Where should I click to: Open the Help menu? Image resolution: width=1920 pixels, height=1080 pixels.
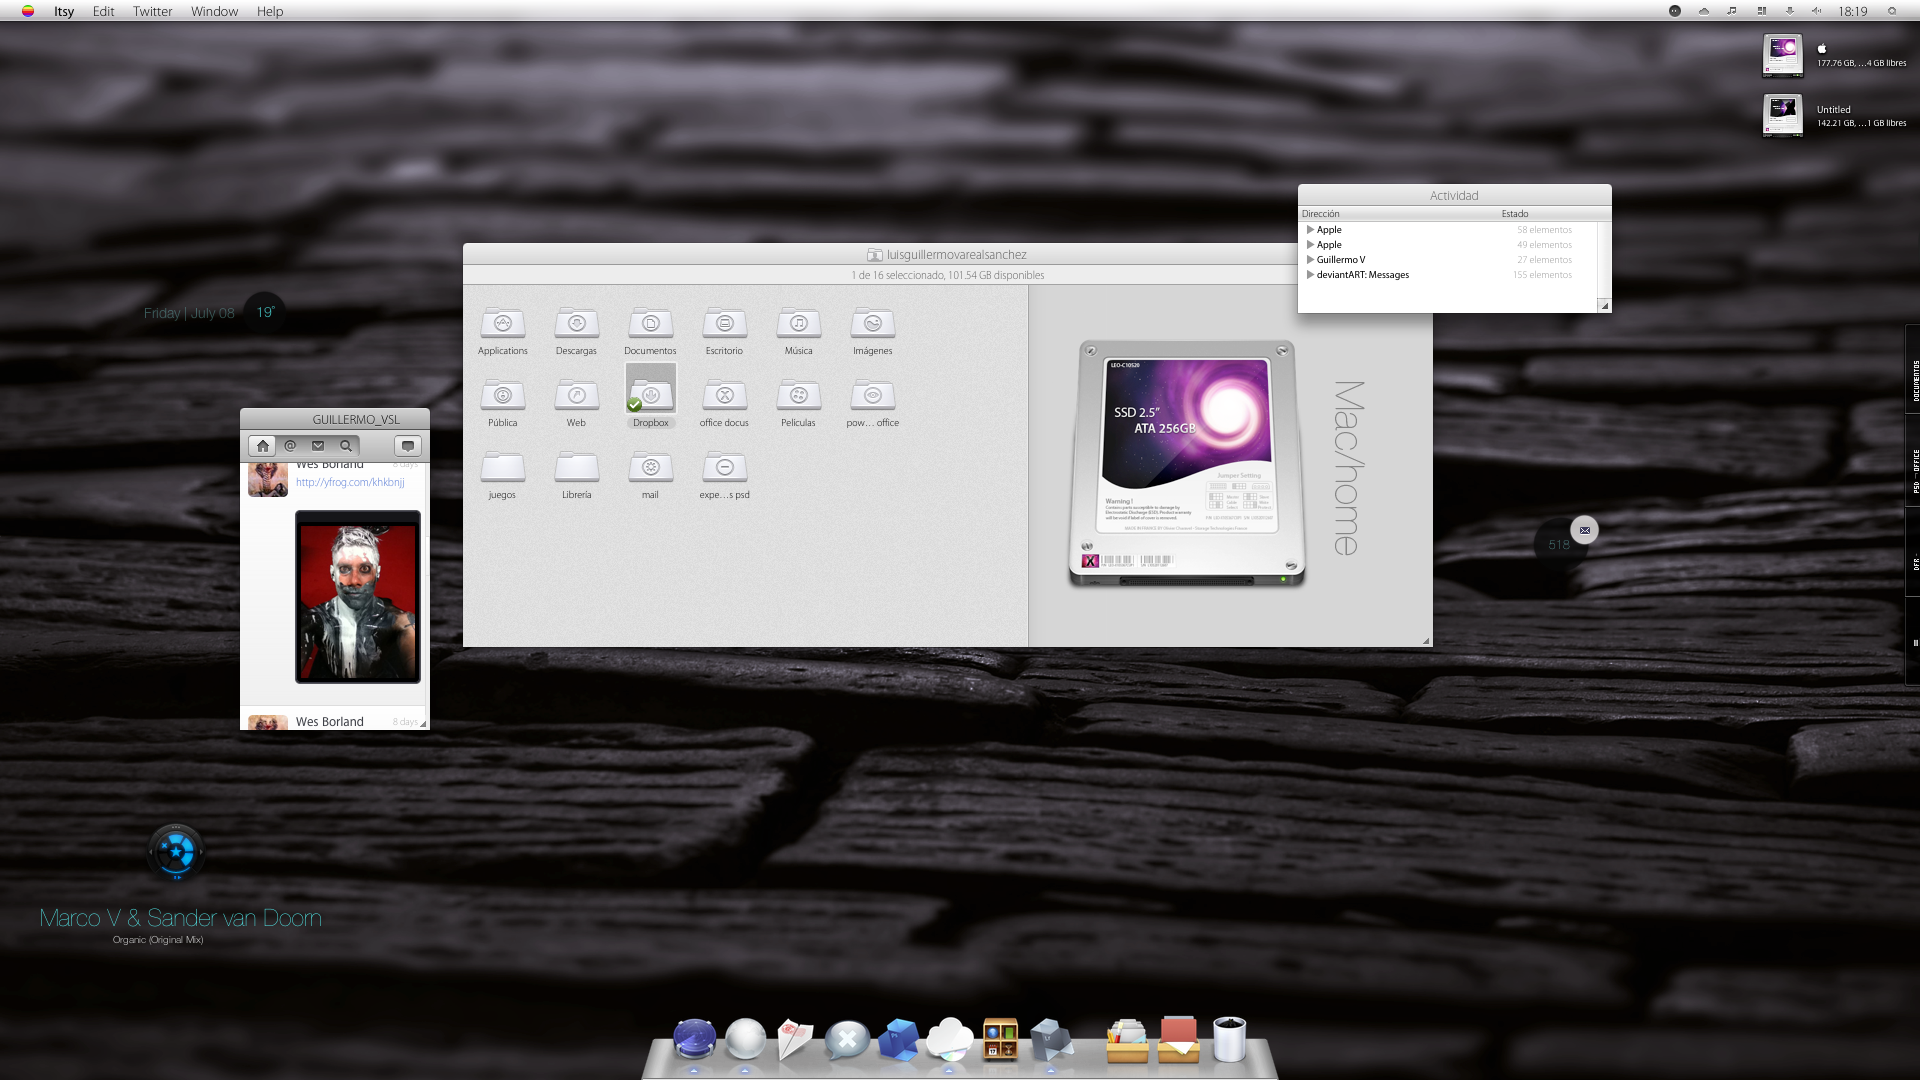pyautogui.click(x=270, y=11)
